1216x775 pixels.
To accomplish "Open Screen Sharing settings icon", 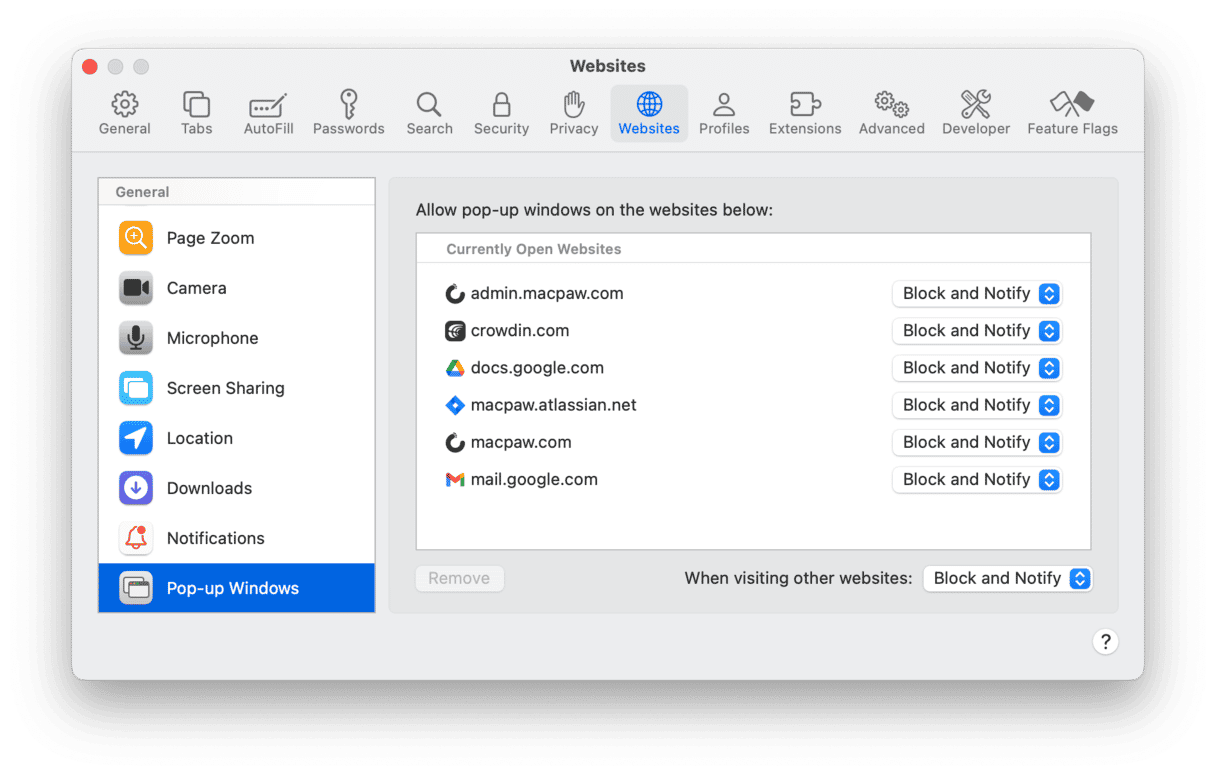I will [x=136, y=388].
